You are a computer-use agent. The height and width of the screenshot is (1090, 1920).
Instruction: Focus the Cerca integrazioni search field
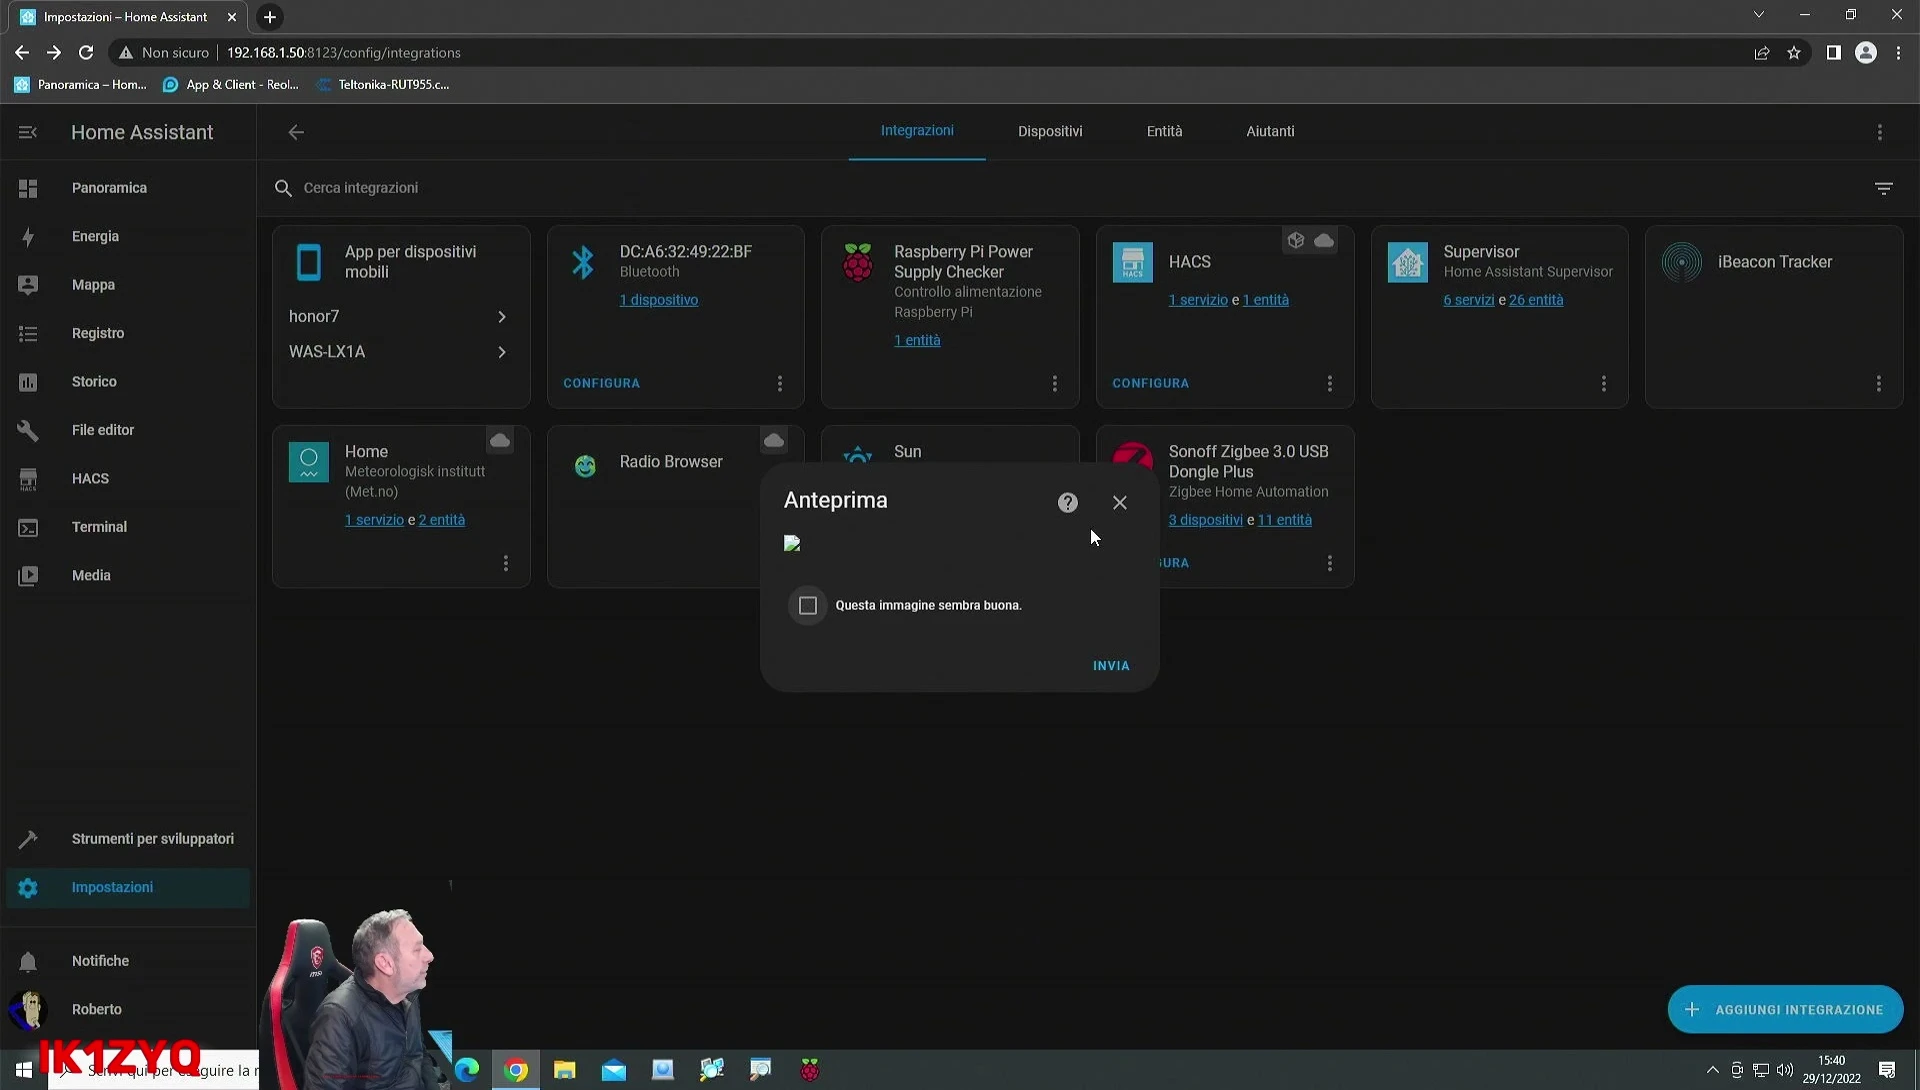coord(1060,188)
